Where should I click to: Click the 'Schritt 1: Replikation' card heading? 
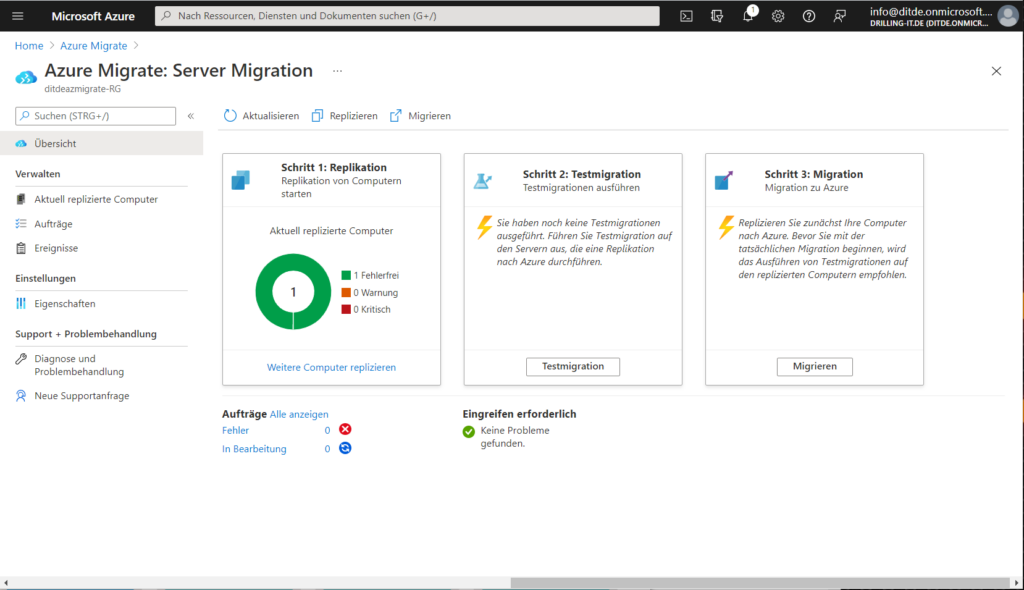[x=334, y=167]
